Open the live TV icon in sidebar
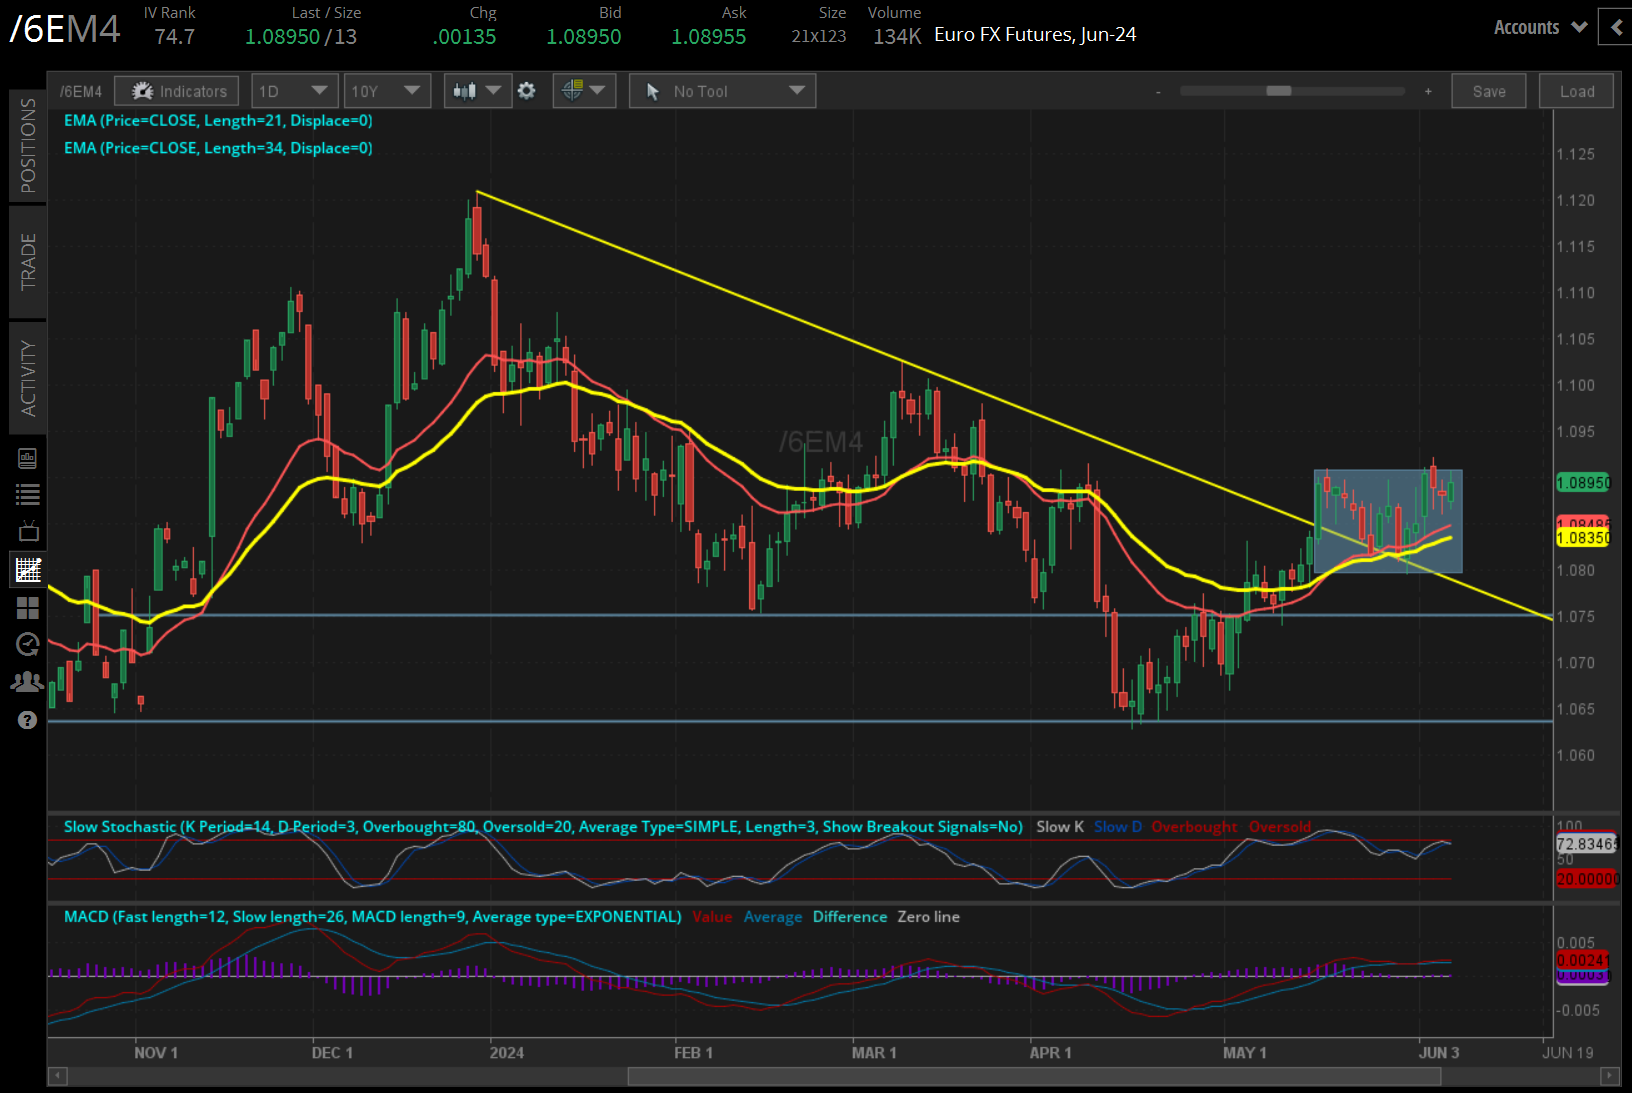1632x1093 pixels. pos(27,531)
